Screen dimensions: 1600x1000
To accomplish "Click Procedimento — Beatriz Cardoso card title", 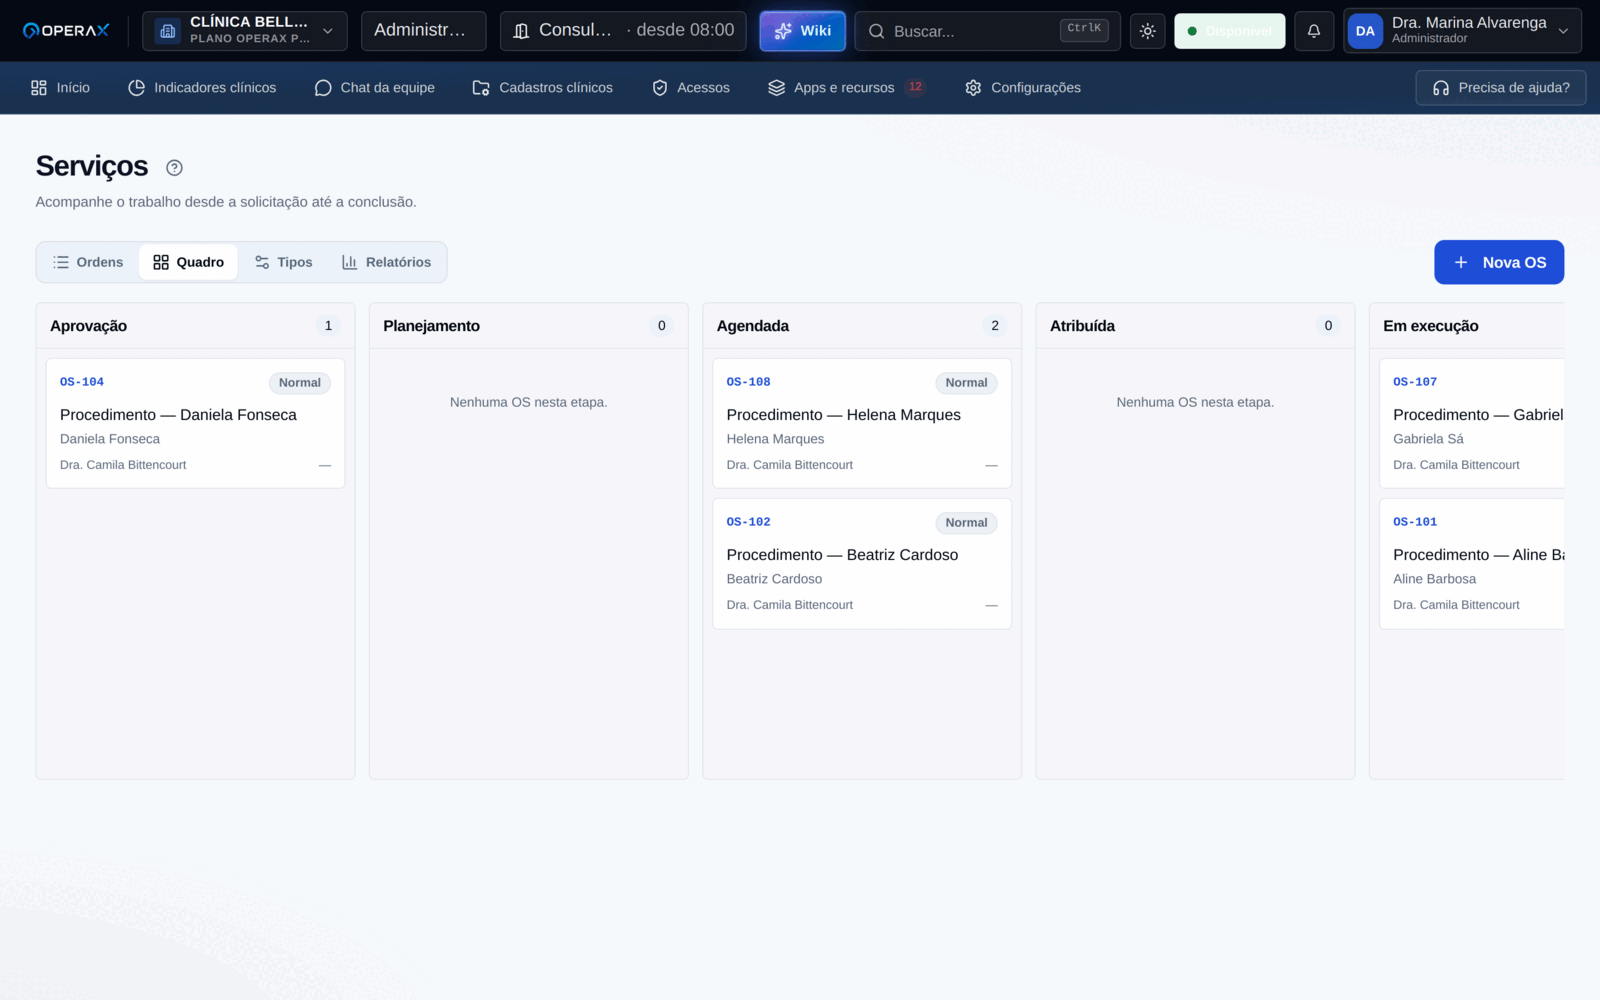I will [842, 555].
